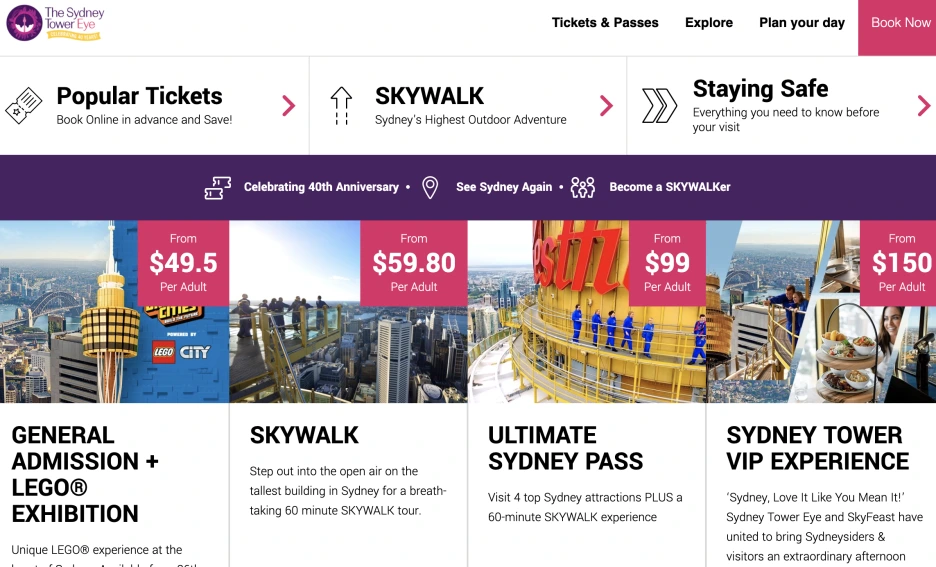
Task: Click the map pin icon in banner
Action: 430,187
